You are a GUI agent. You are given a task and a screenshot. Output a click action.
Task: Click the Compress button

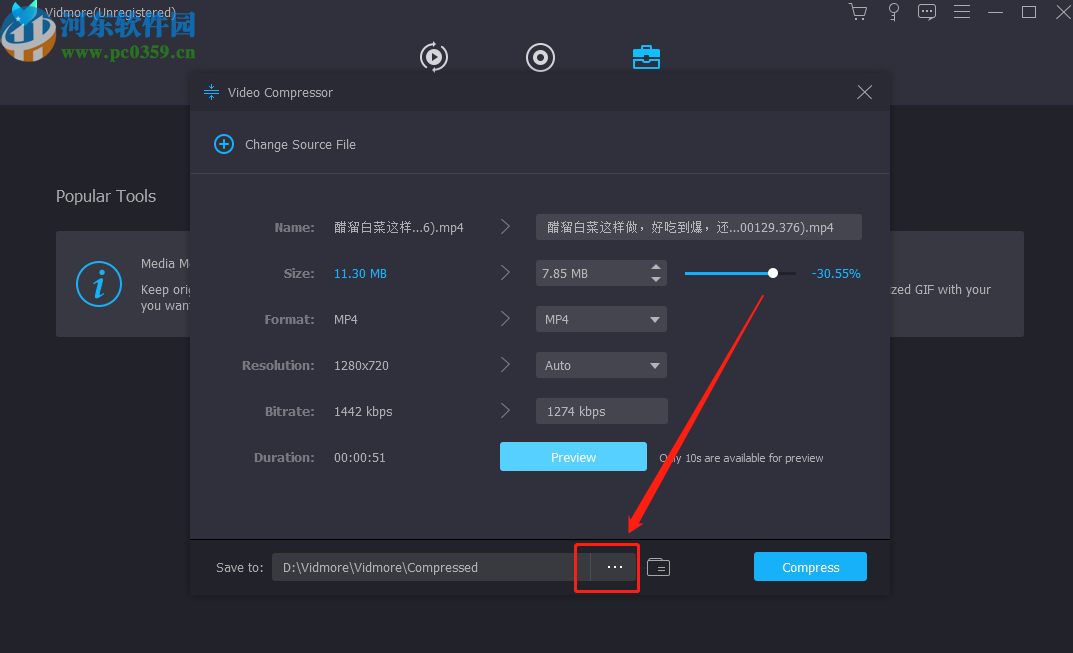point(810,567)
